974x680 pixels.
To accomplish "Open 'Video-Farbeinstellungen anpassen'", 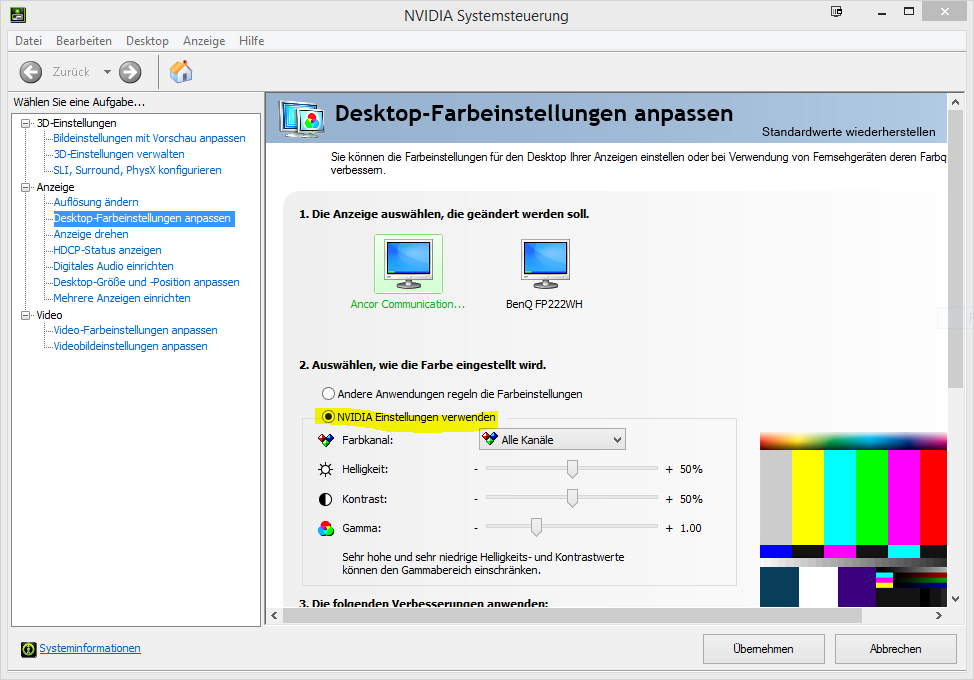I will click(x=135, y=330).
